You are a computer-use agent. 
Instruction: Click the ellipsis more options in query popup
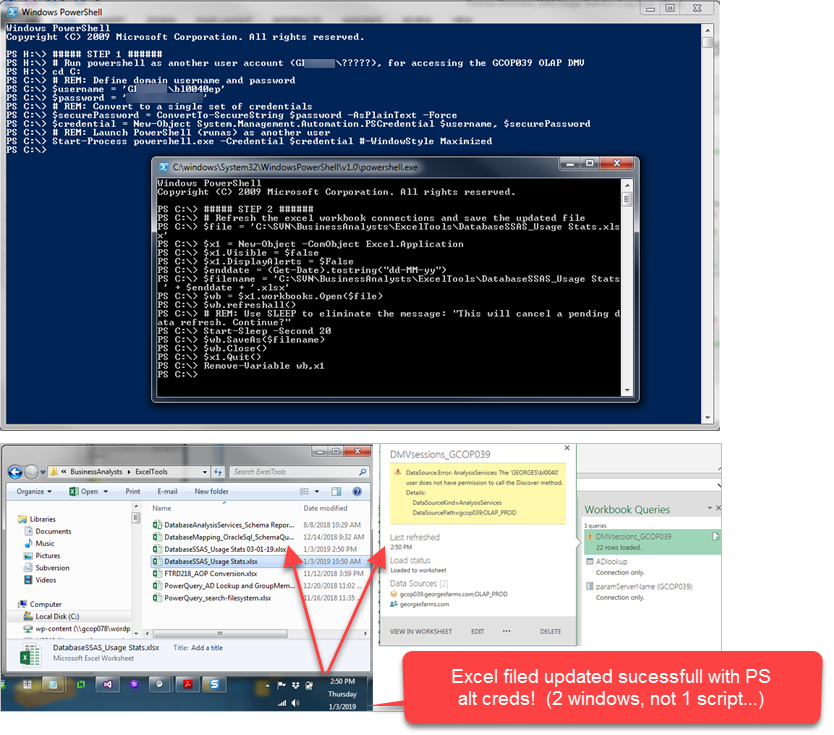[506, 631]
